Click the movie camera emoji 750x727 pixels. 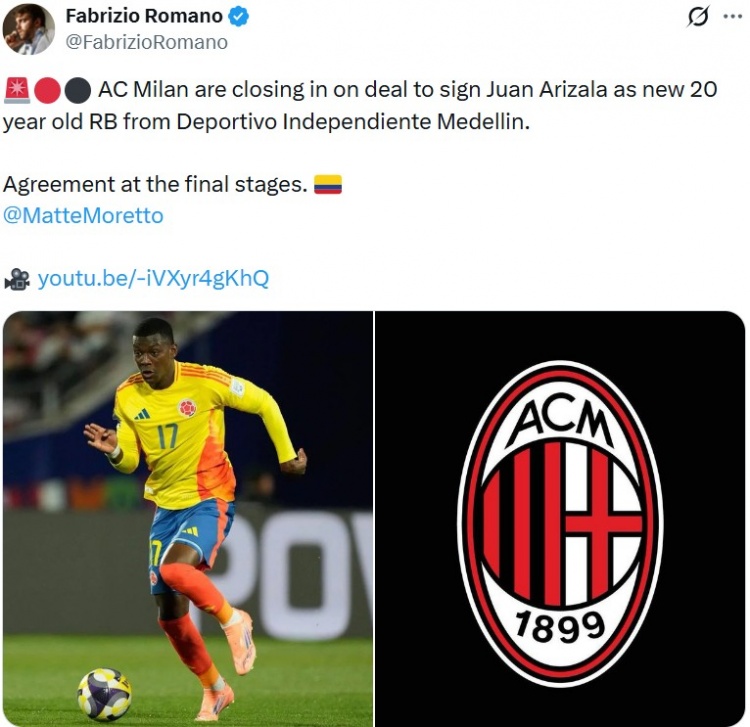pos(17,279)
